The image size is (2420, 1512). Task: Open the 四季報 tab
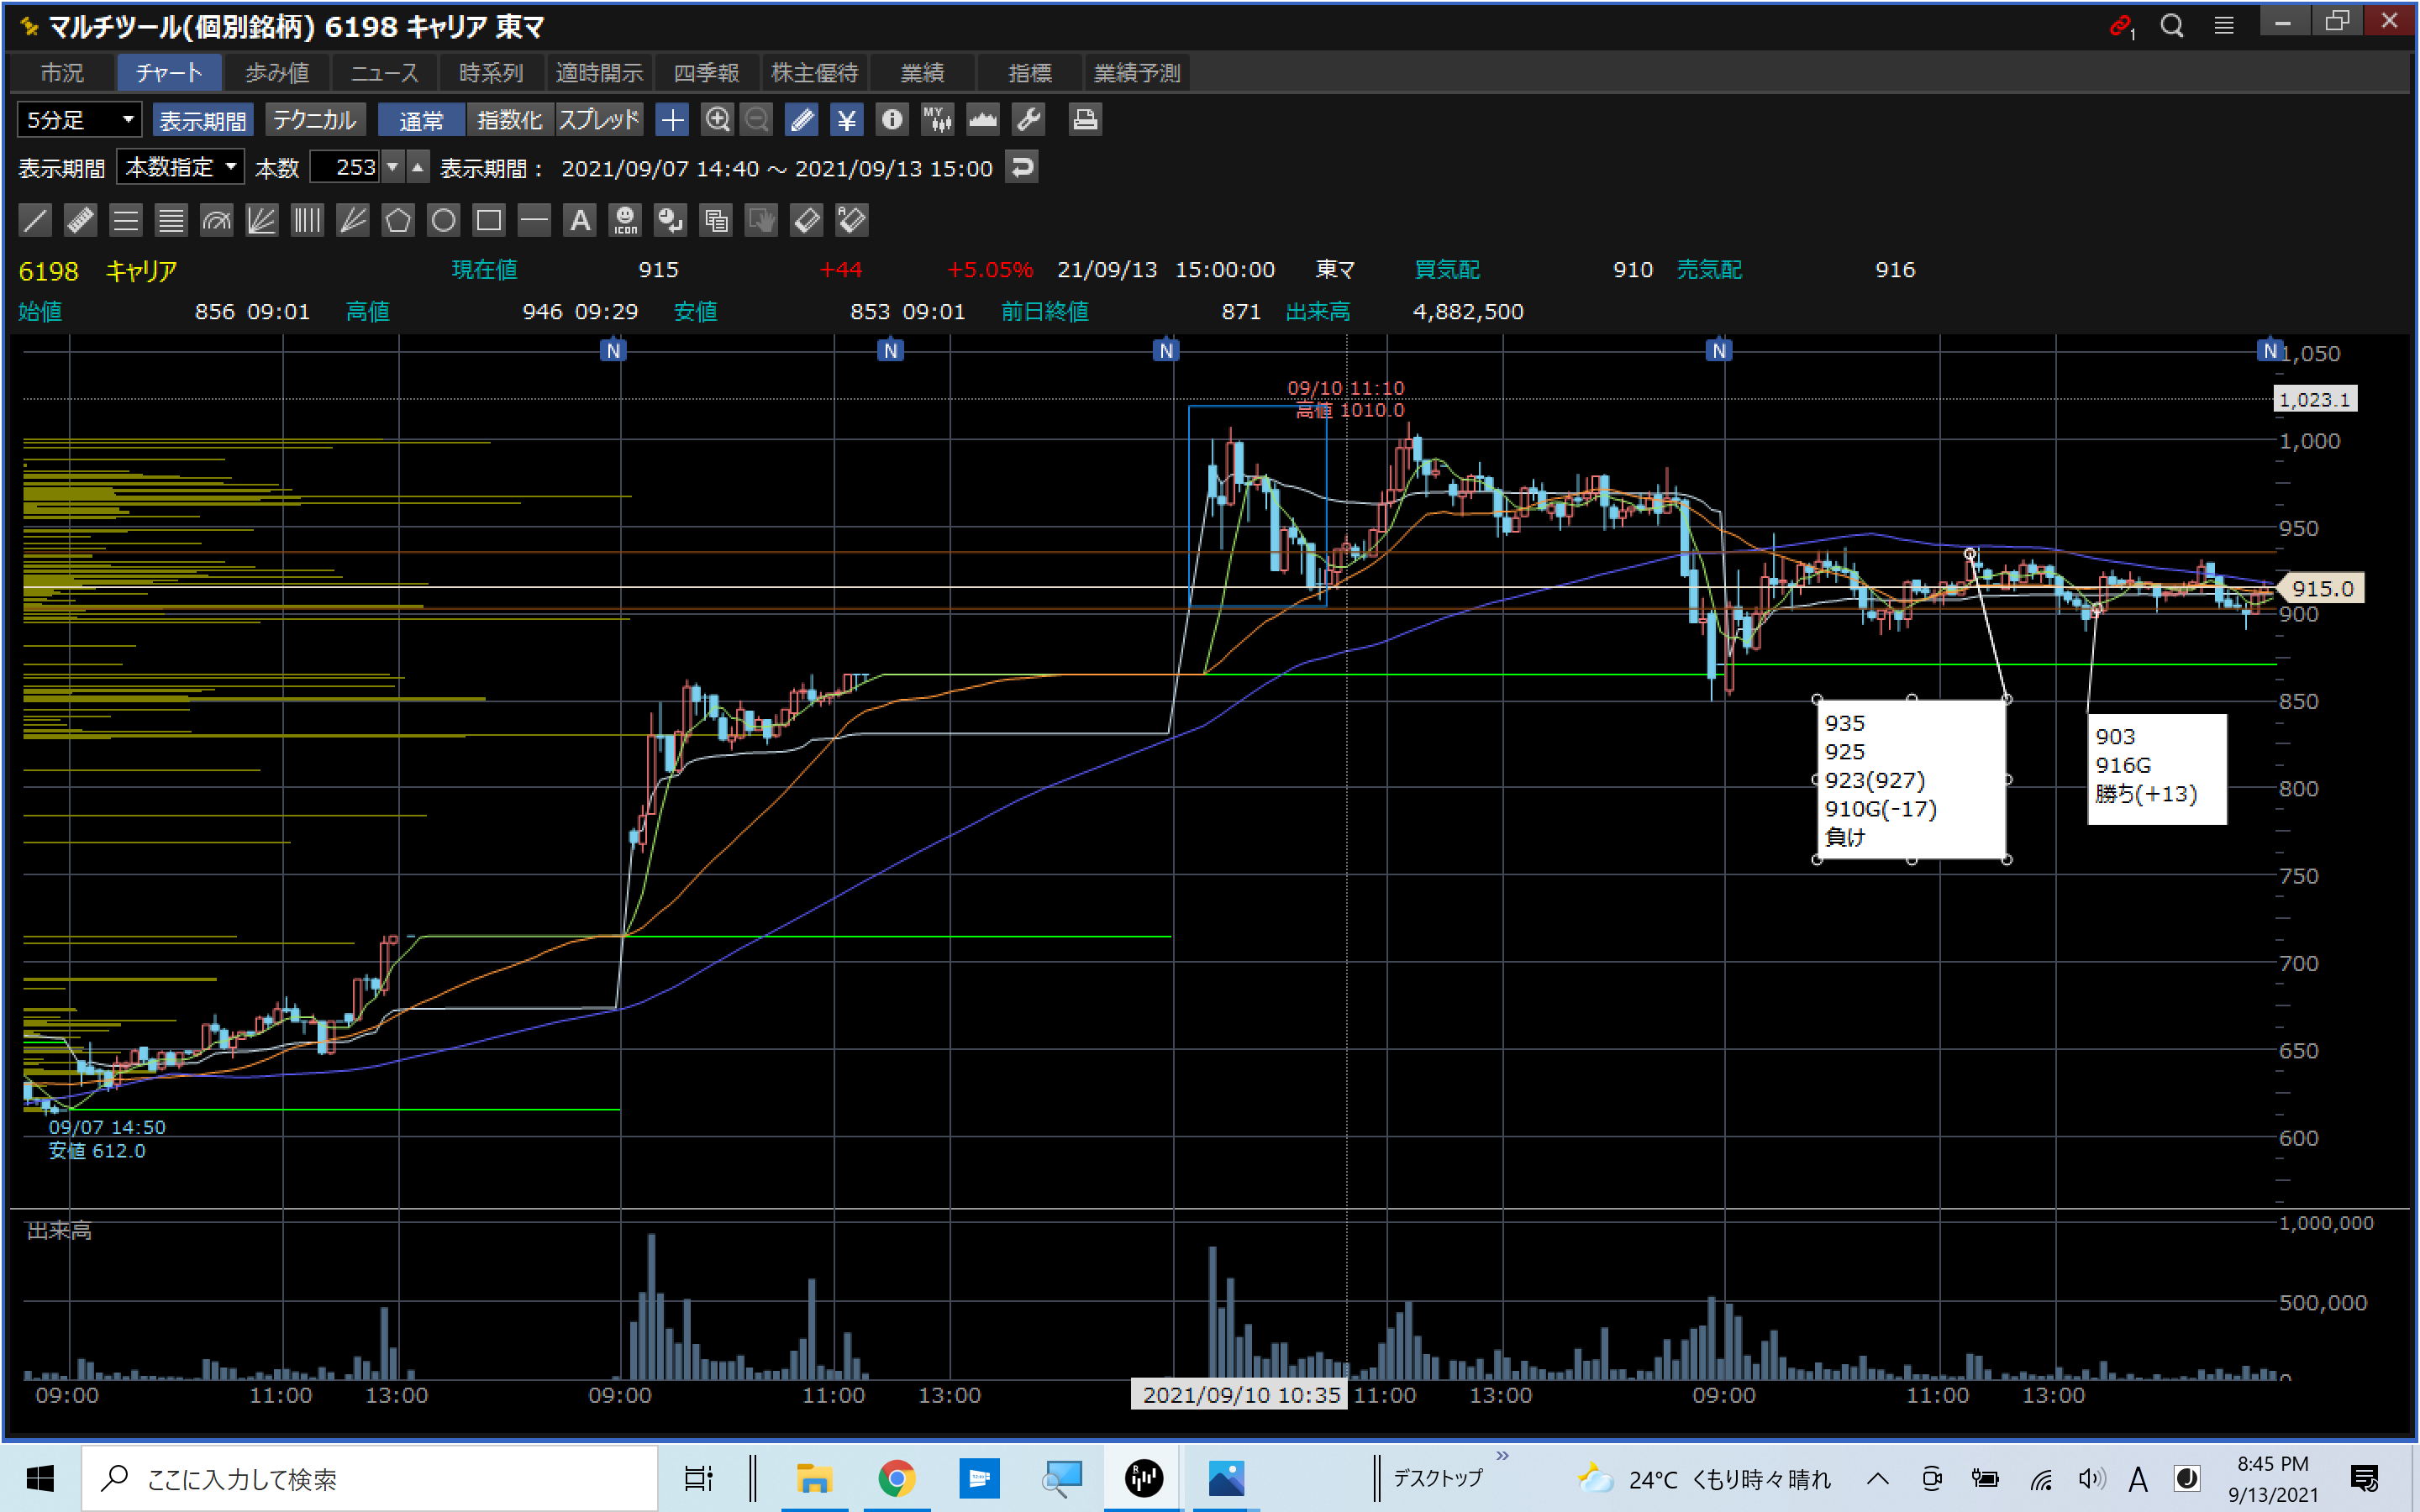tap(706, 73)
